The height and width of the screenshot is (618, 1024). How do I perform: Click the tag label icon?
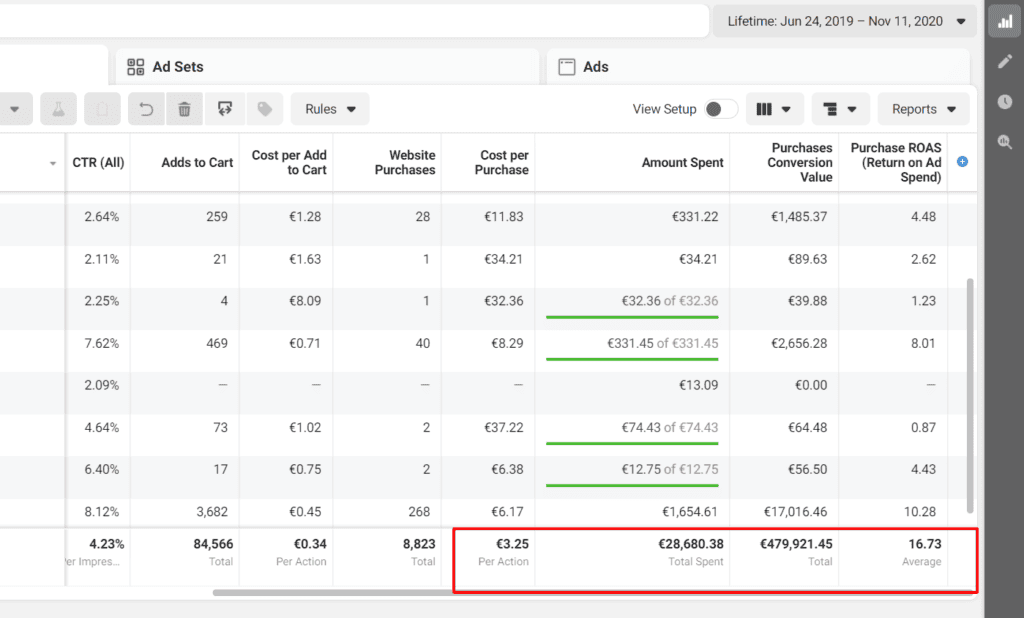pos(264,109)
